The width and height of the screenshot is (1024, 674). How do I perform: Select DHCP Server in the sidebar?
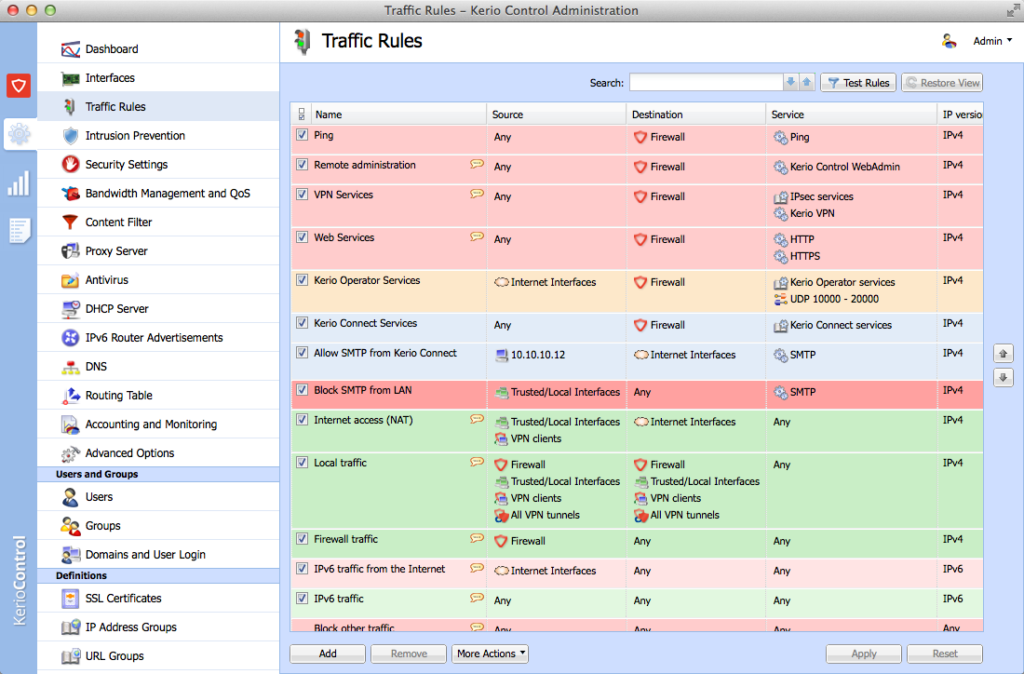click(x=116, y=309)
